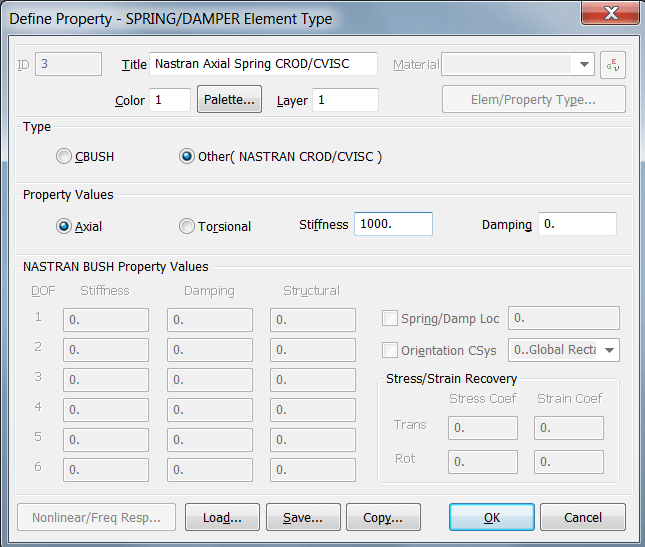Click Trans Stress Coef field
Viewport: 645px width, 547px height.
(x=483, y=428)
